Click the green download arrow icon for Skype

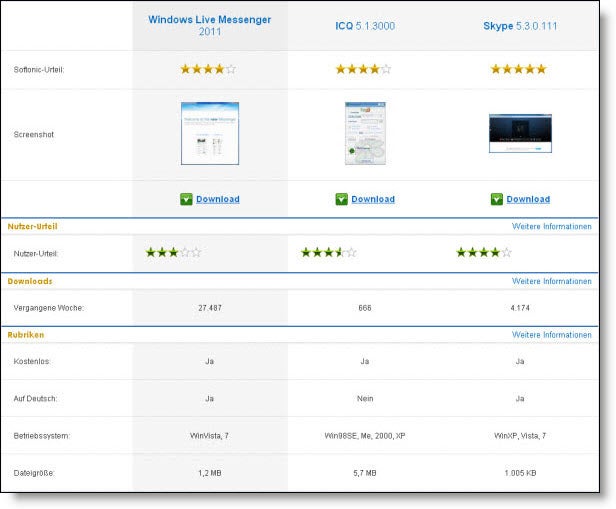(x=497, y=199)
